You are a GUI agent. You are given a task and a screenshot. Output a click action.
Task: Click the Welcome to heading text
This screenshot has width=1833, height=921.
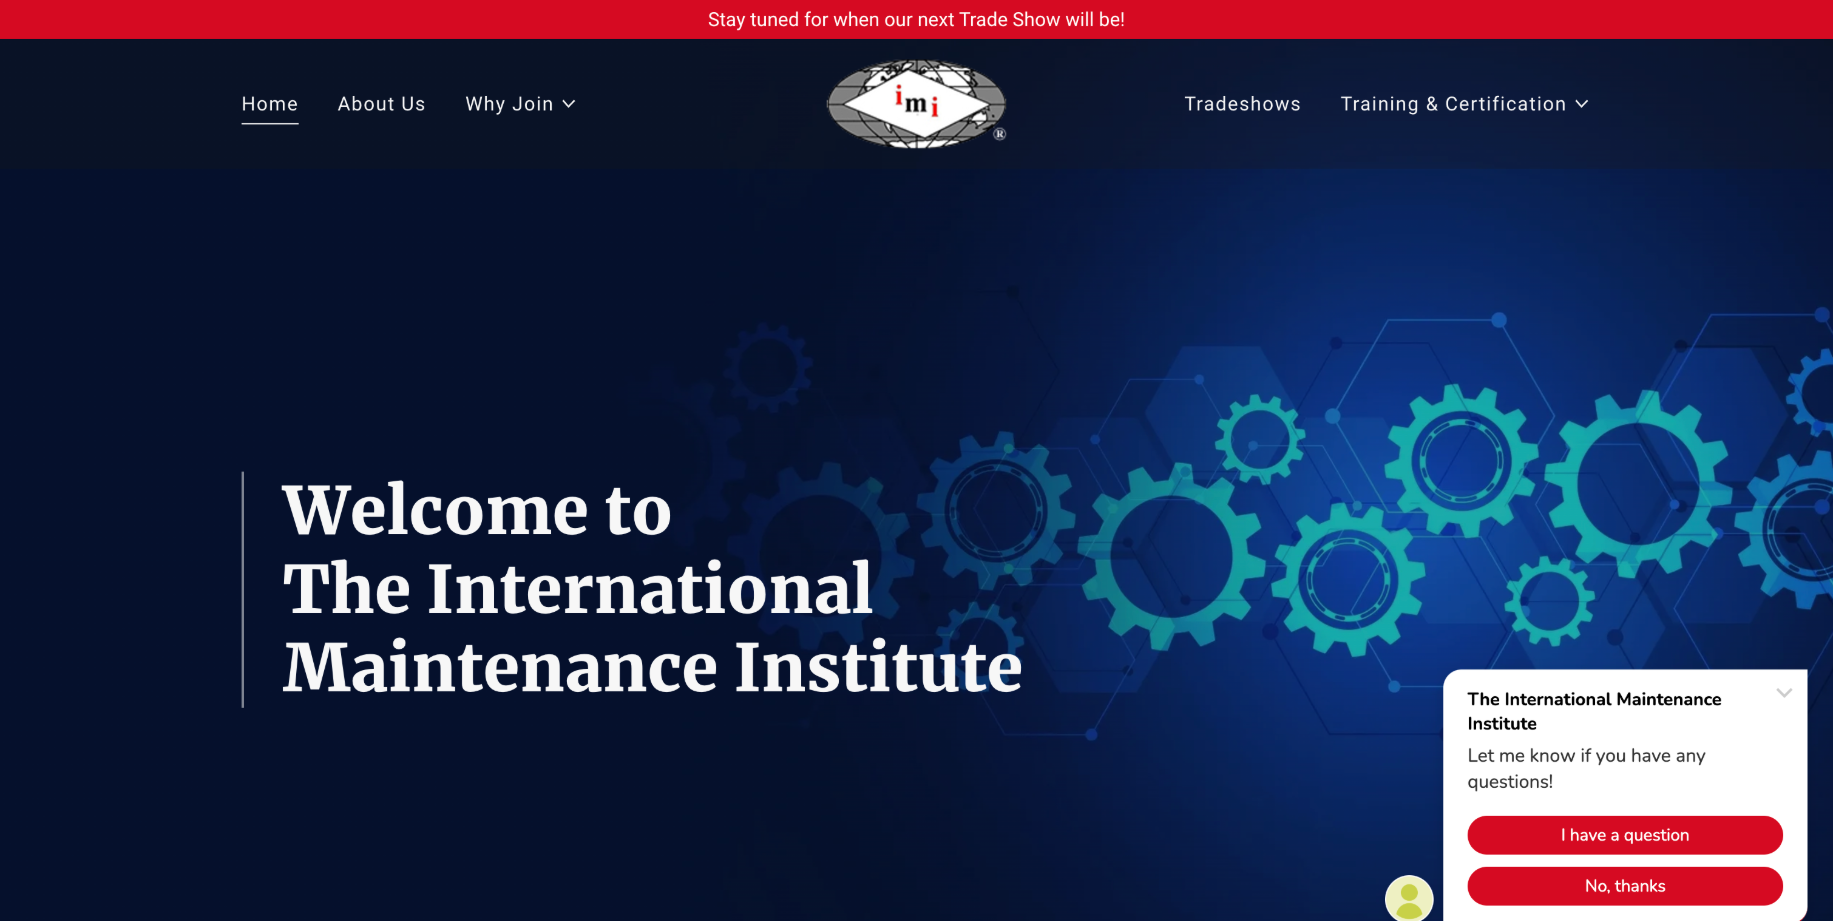pos(477,511)
